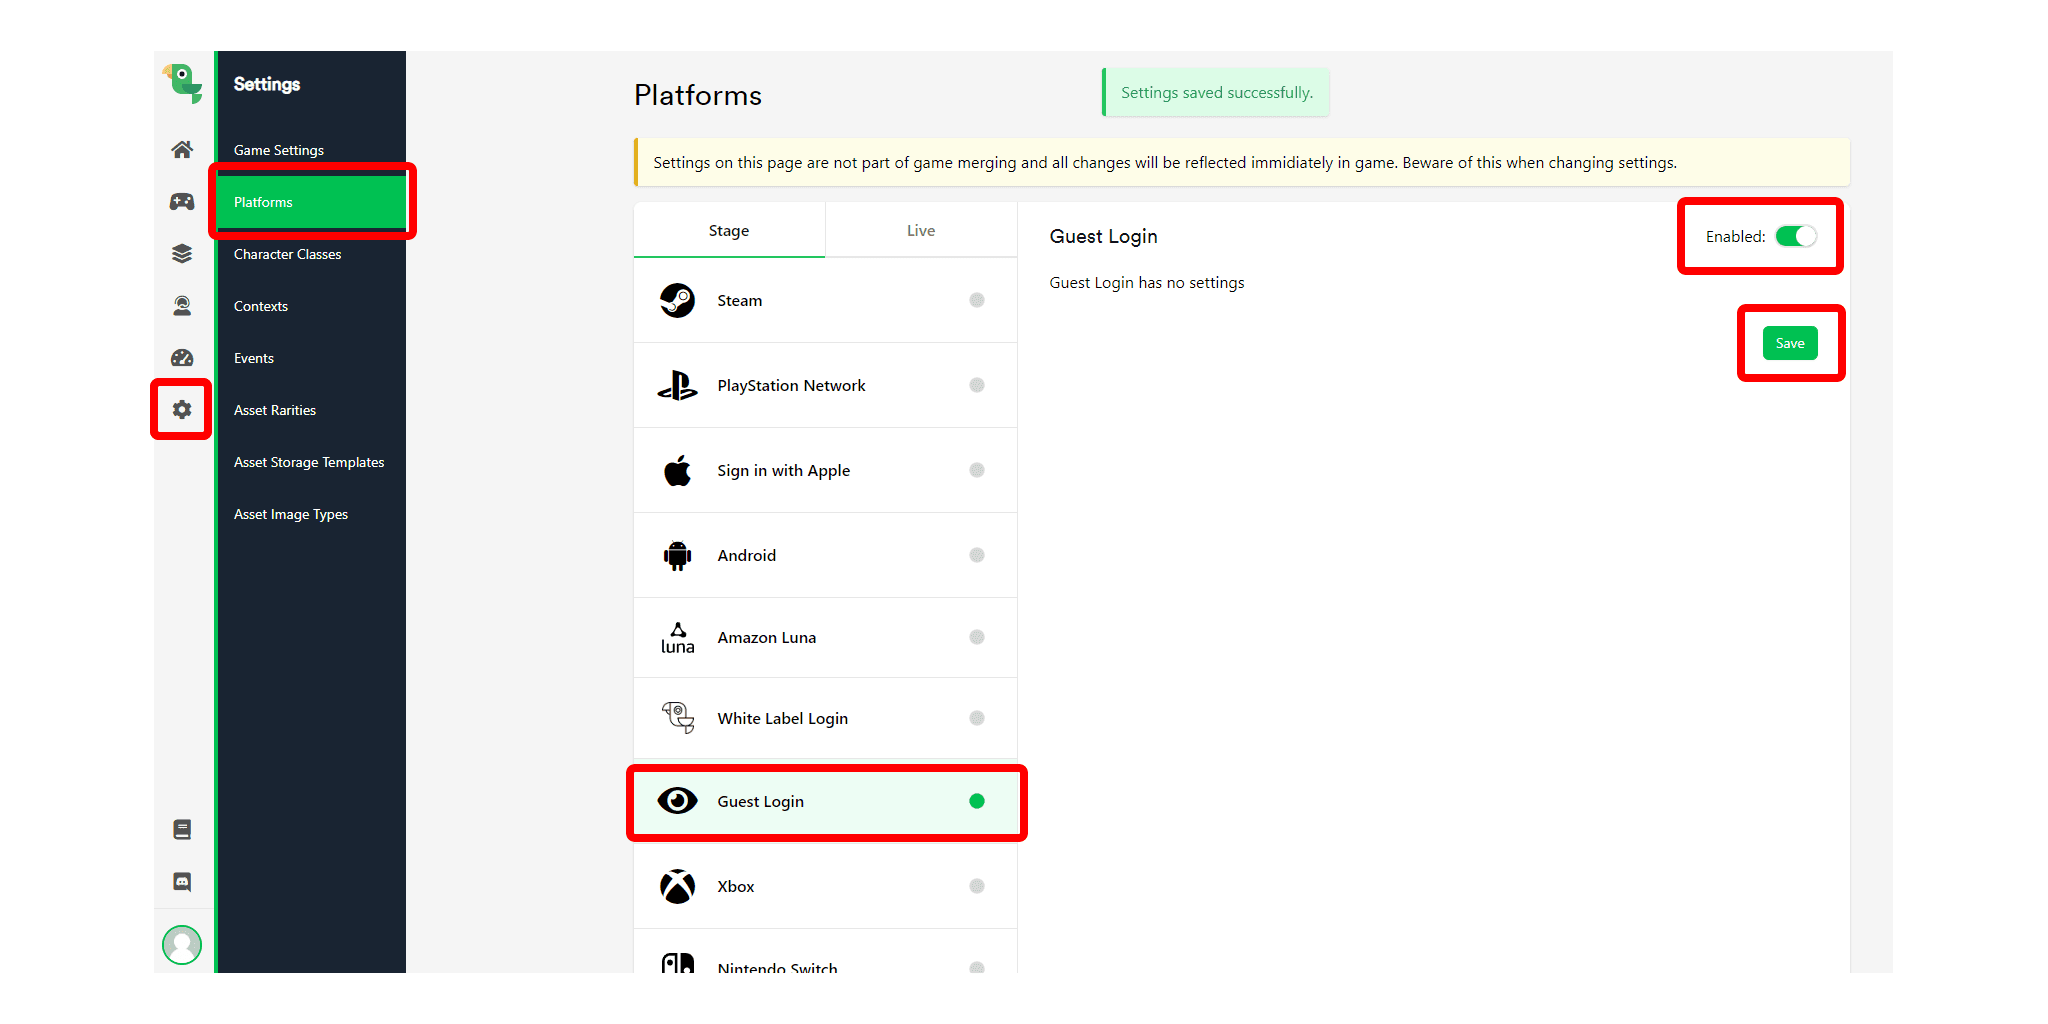Screen dimensions: 2048x1024
Task: Click the 'Settings saved successfully.' notification
Action: (1216, 92)
